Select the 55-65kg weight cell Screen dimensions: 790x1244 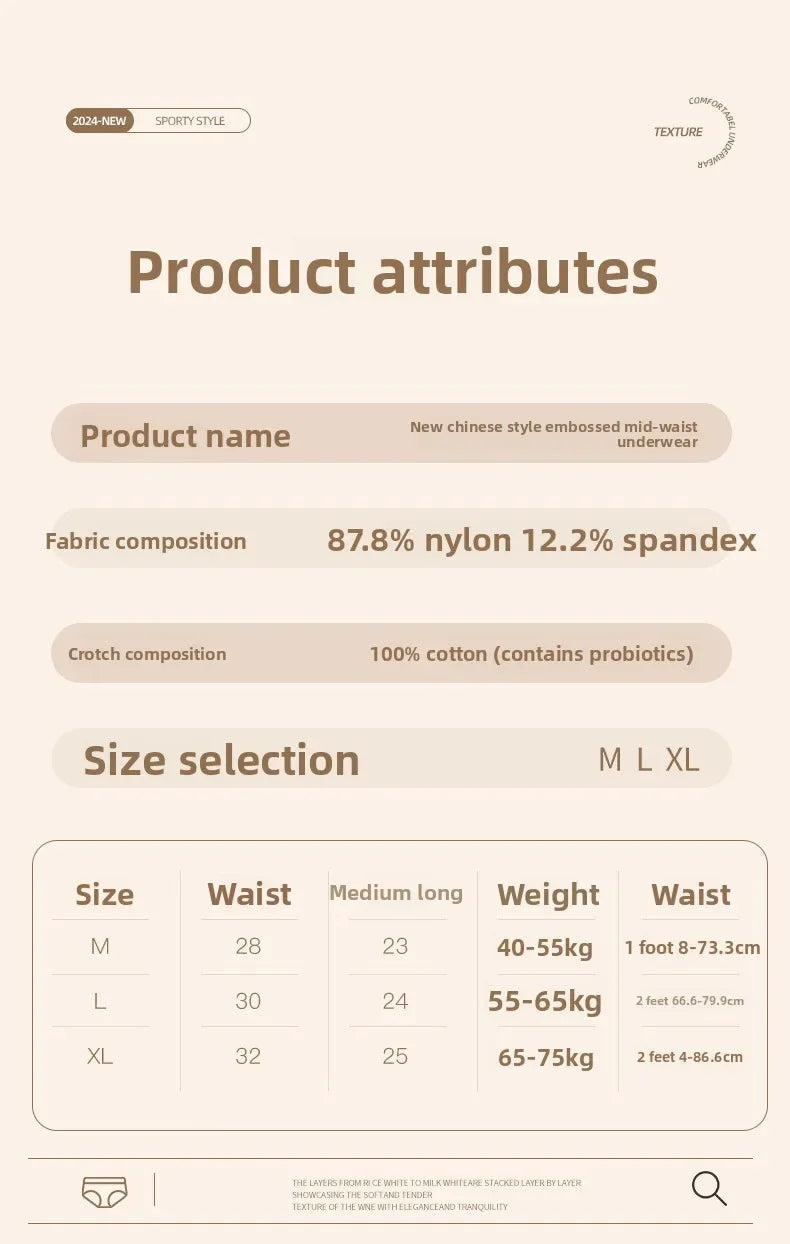click(x=545, y=1001)
